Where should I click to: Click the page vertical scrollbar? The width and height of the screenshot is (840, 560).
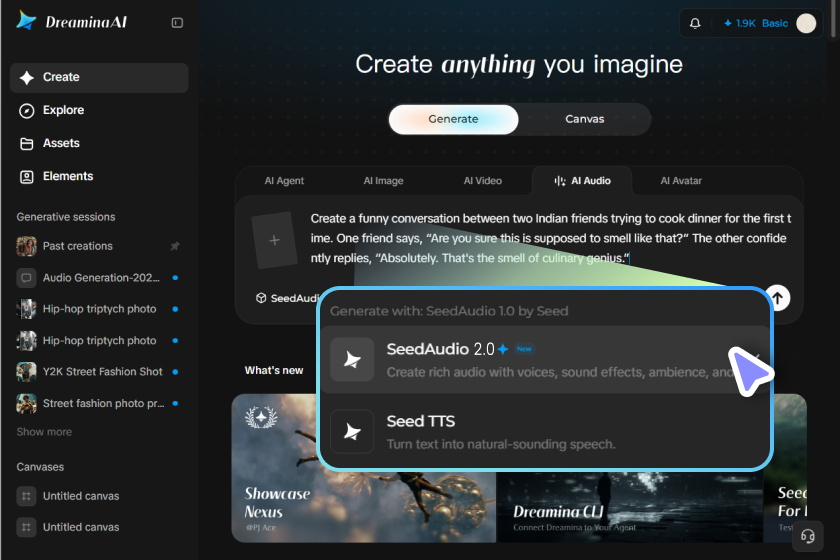click(834, 19)
